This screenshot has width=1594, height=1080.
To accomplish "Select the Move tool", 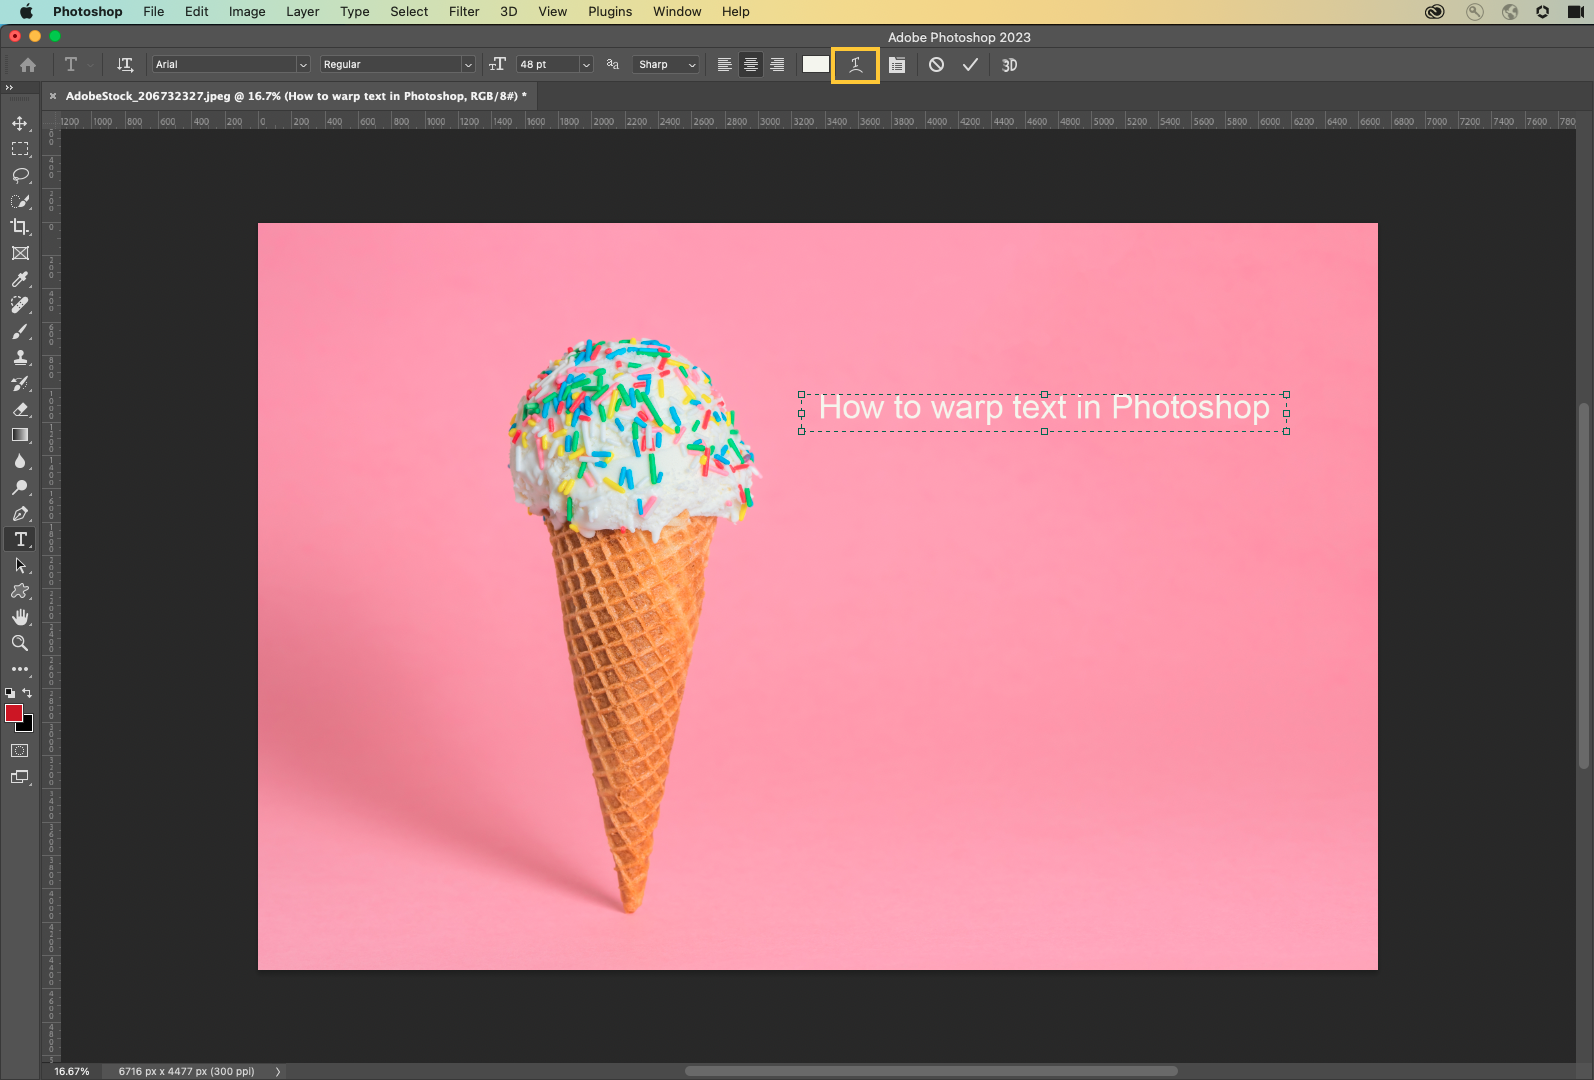I will [20, 123].
